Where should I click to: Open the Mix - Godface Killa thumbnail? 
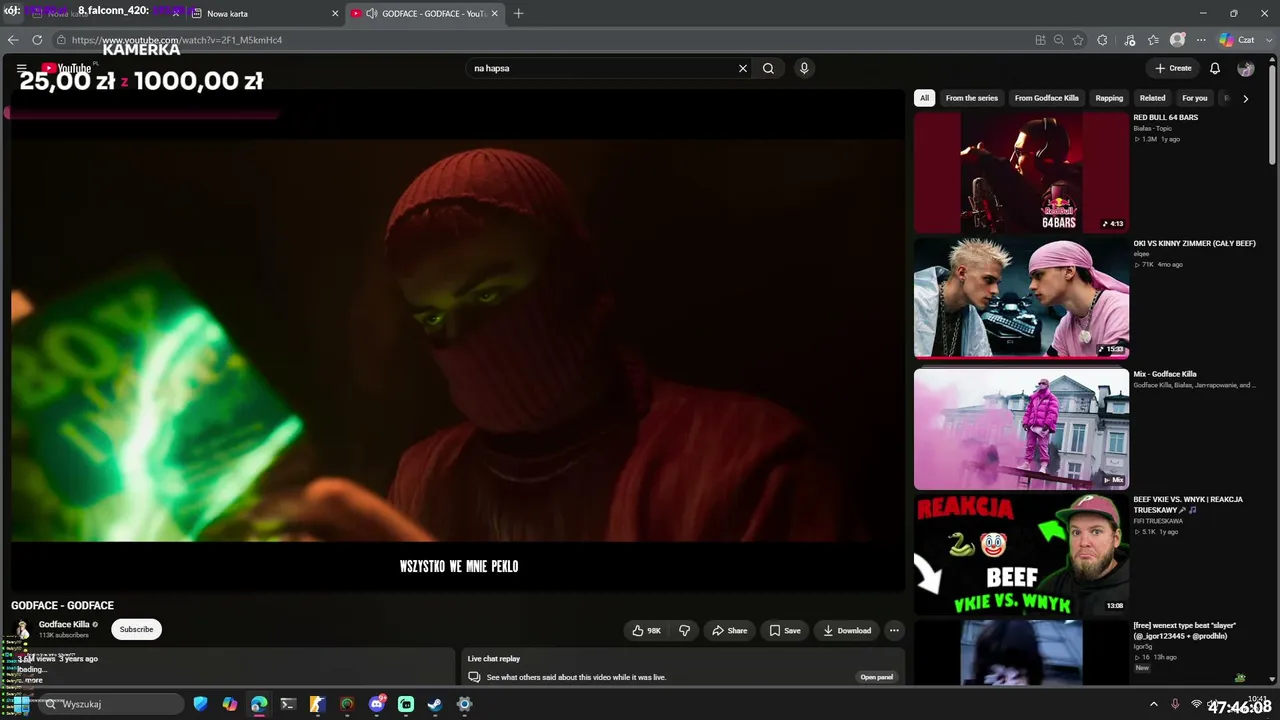click(1021, 429)
